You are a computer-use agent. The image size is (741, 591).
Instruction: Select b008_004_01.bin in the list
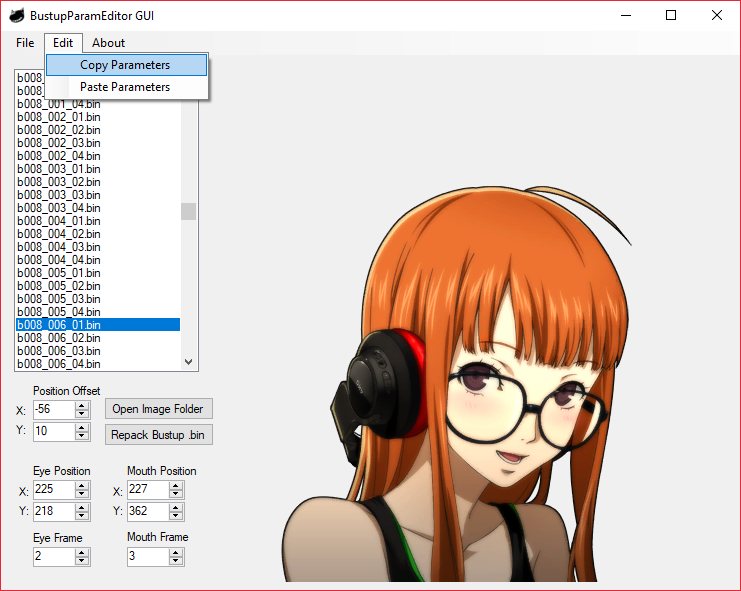[x=98, y=221]
